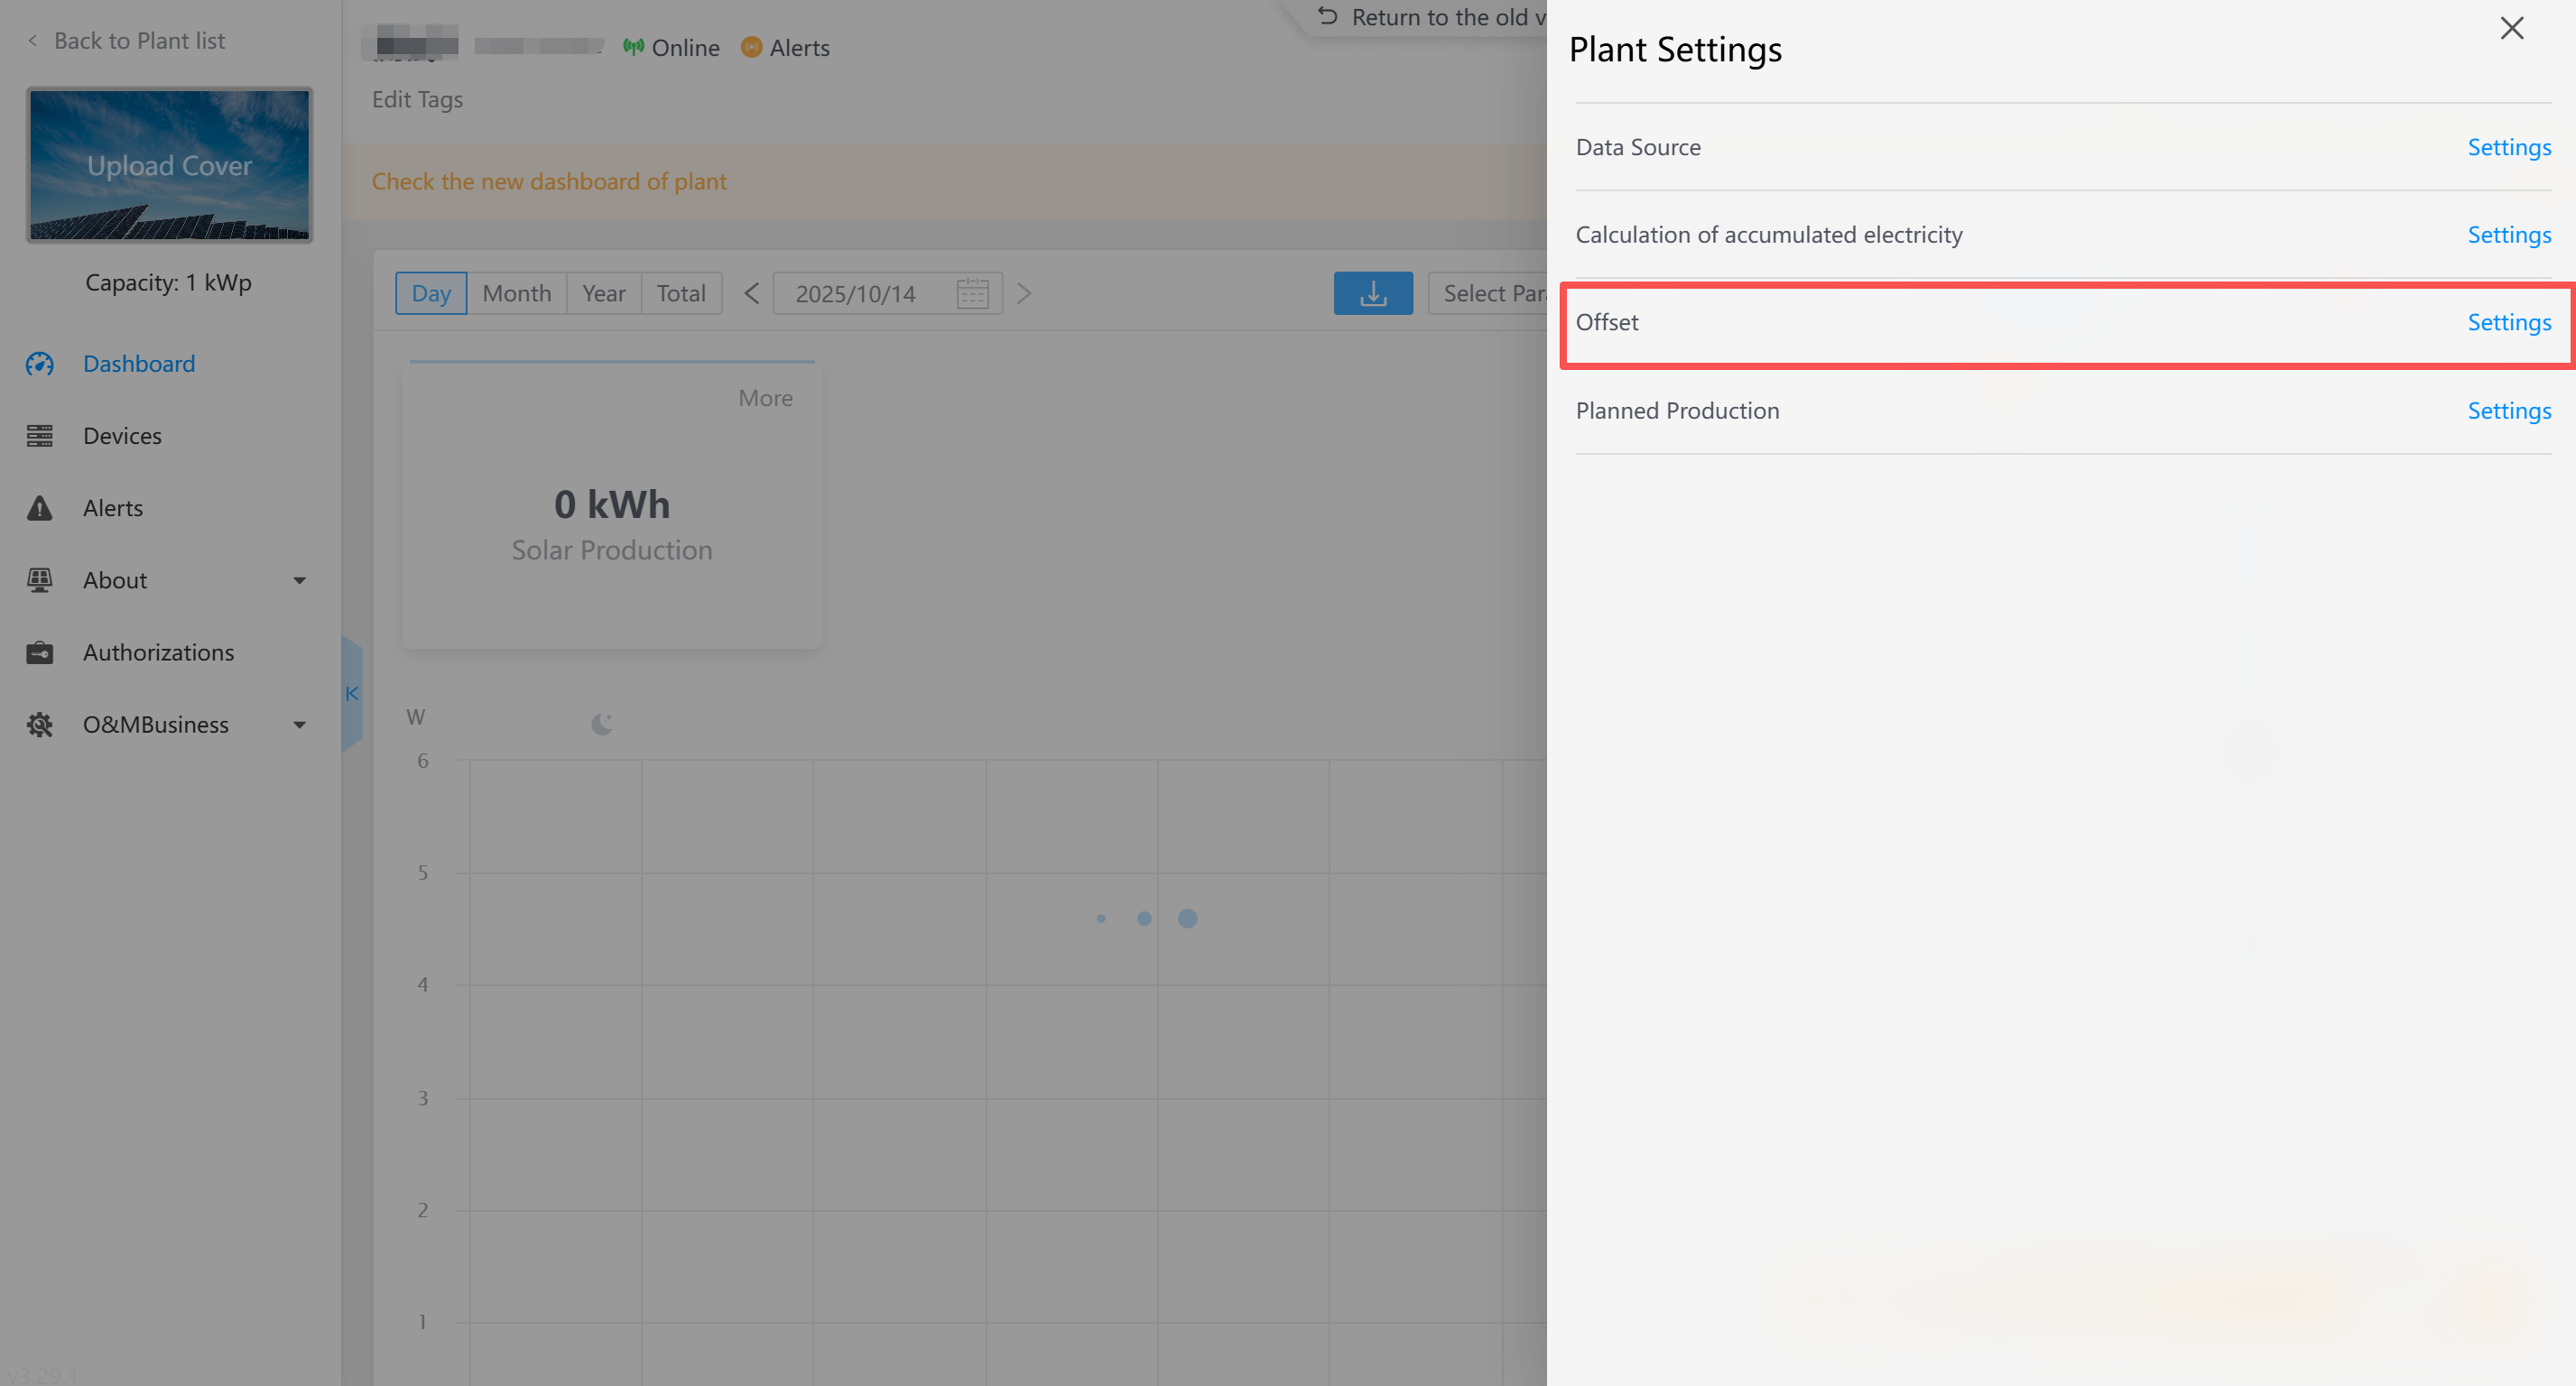
Task: Click the Upload Cover thumbnail
Action: click(x=169, y=165)
